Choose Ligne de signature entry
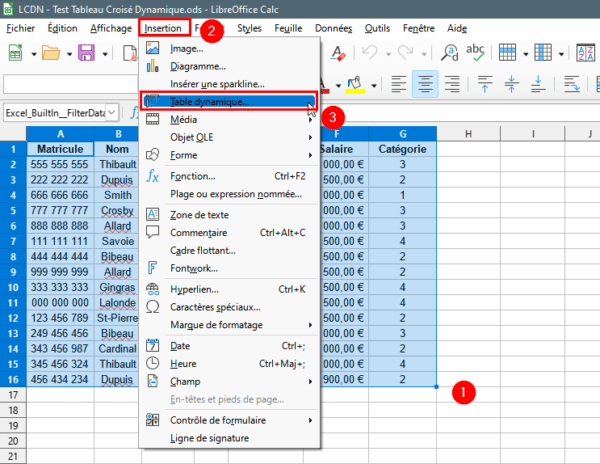The image size is (600, 464). 229,438
